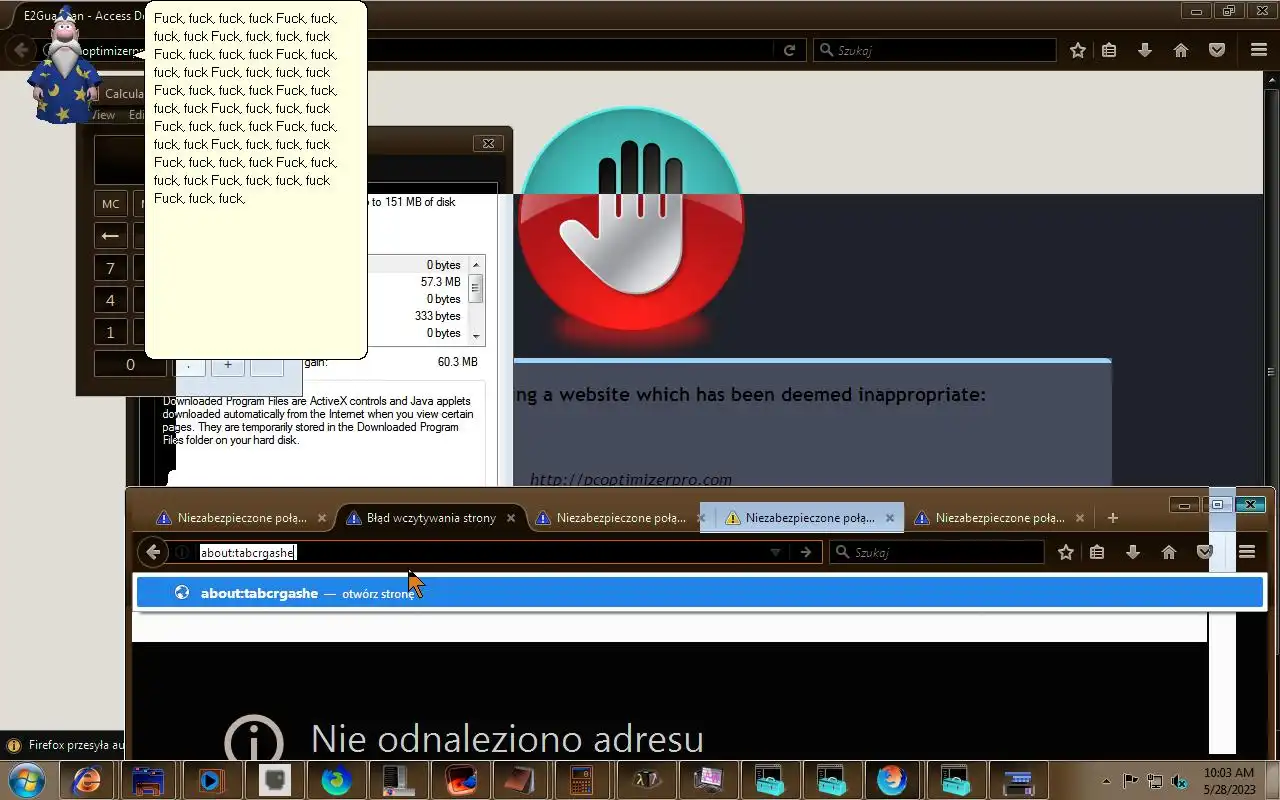1280x800 pixels.
Task: Open Windows Media Player taskbar icon
Action: pos(211,780)
